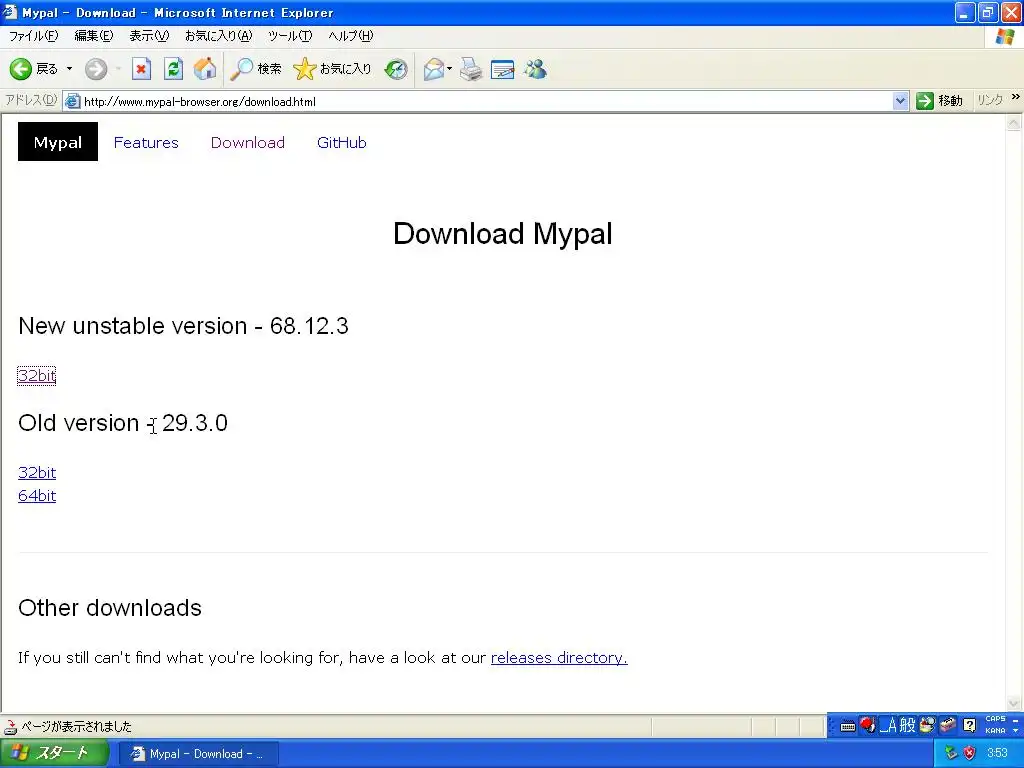
Task: Open the releases directory link
Action: [x=559, y=658]
